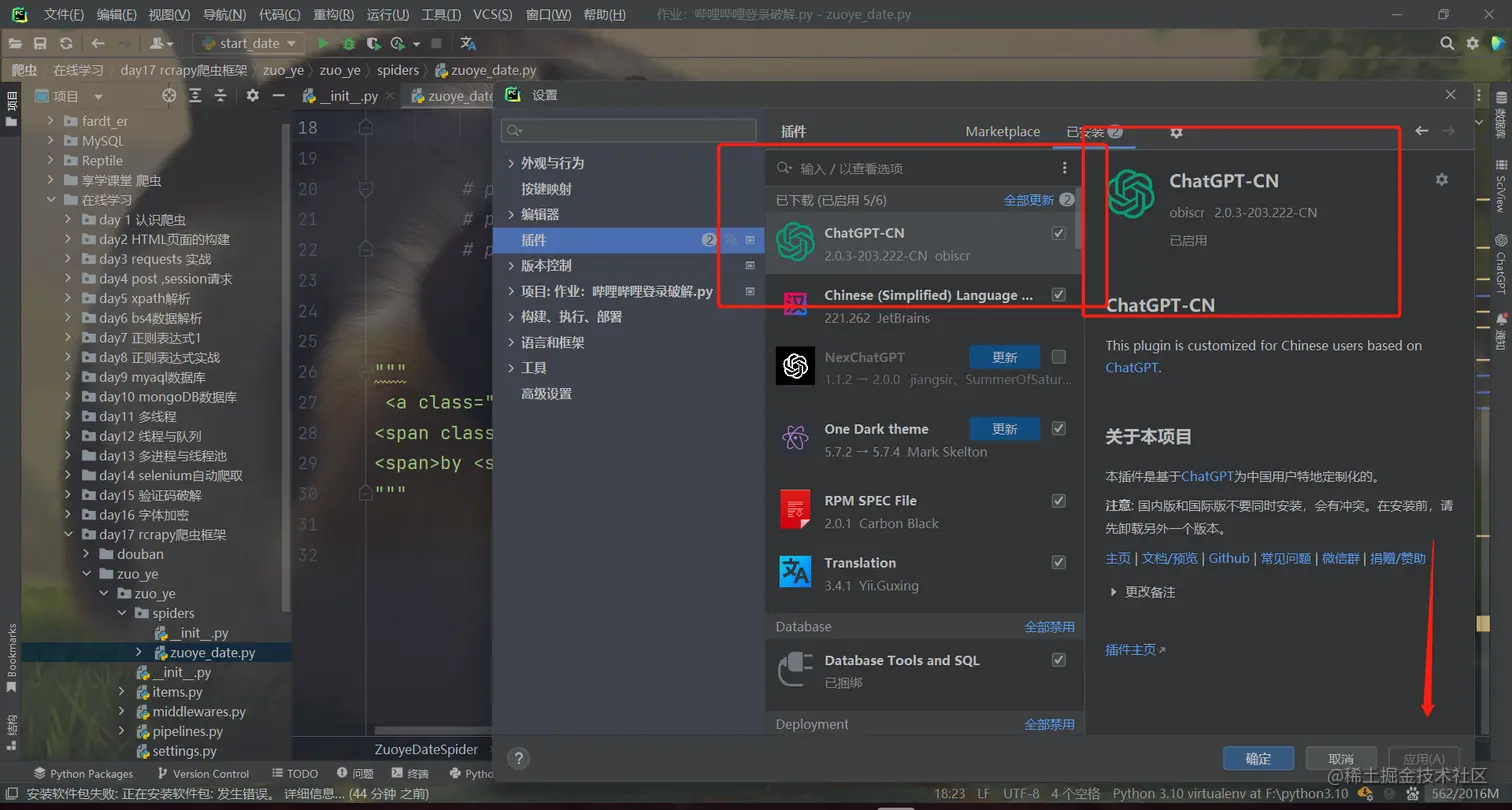Open 重构(R) menu
This screenshot has height=810, width=1512.
click(x=333, y=15)
